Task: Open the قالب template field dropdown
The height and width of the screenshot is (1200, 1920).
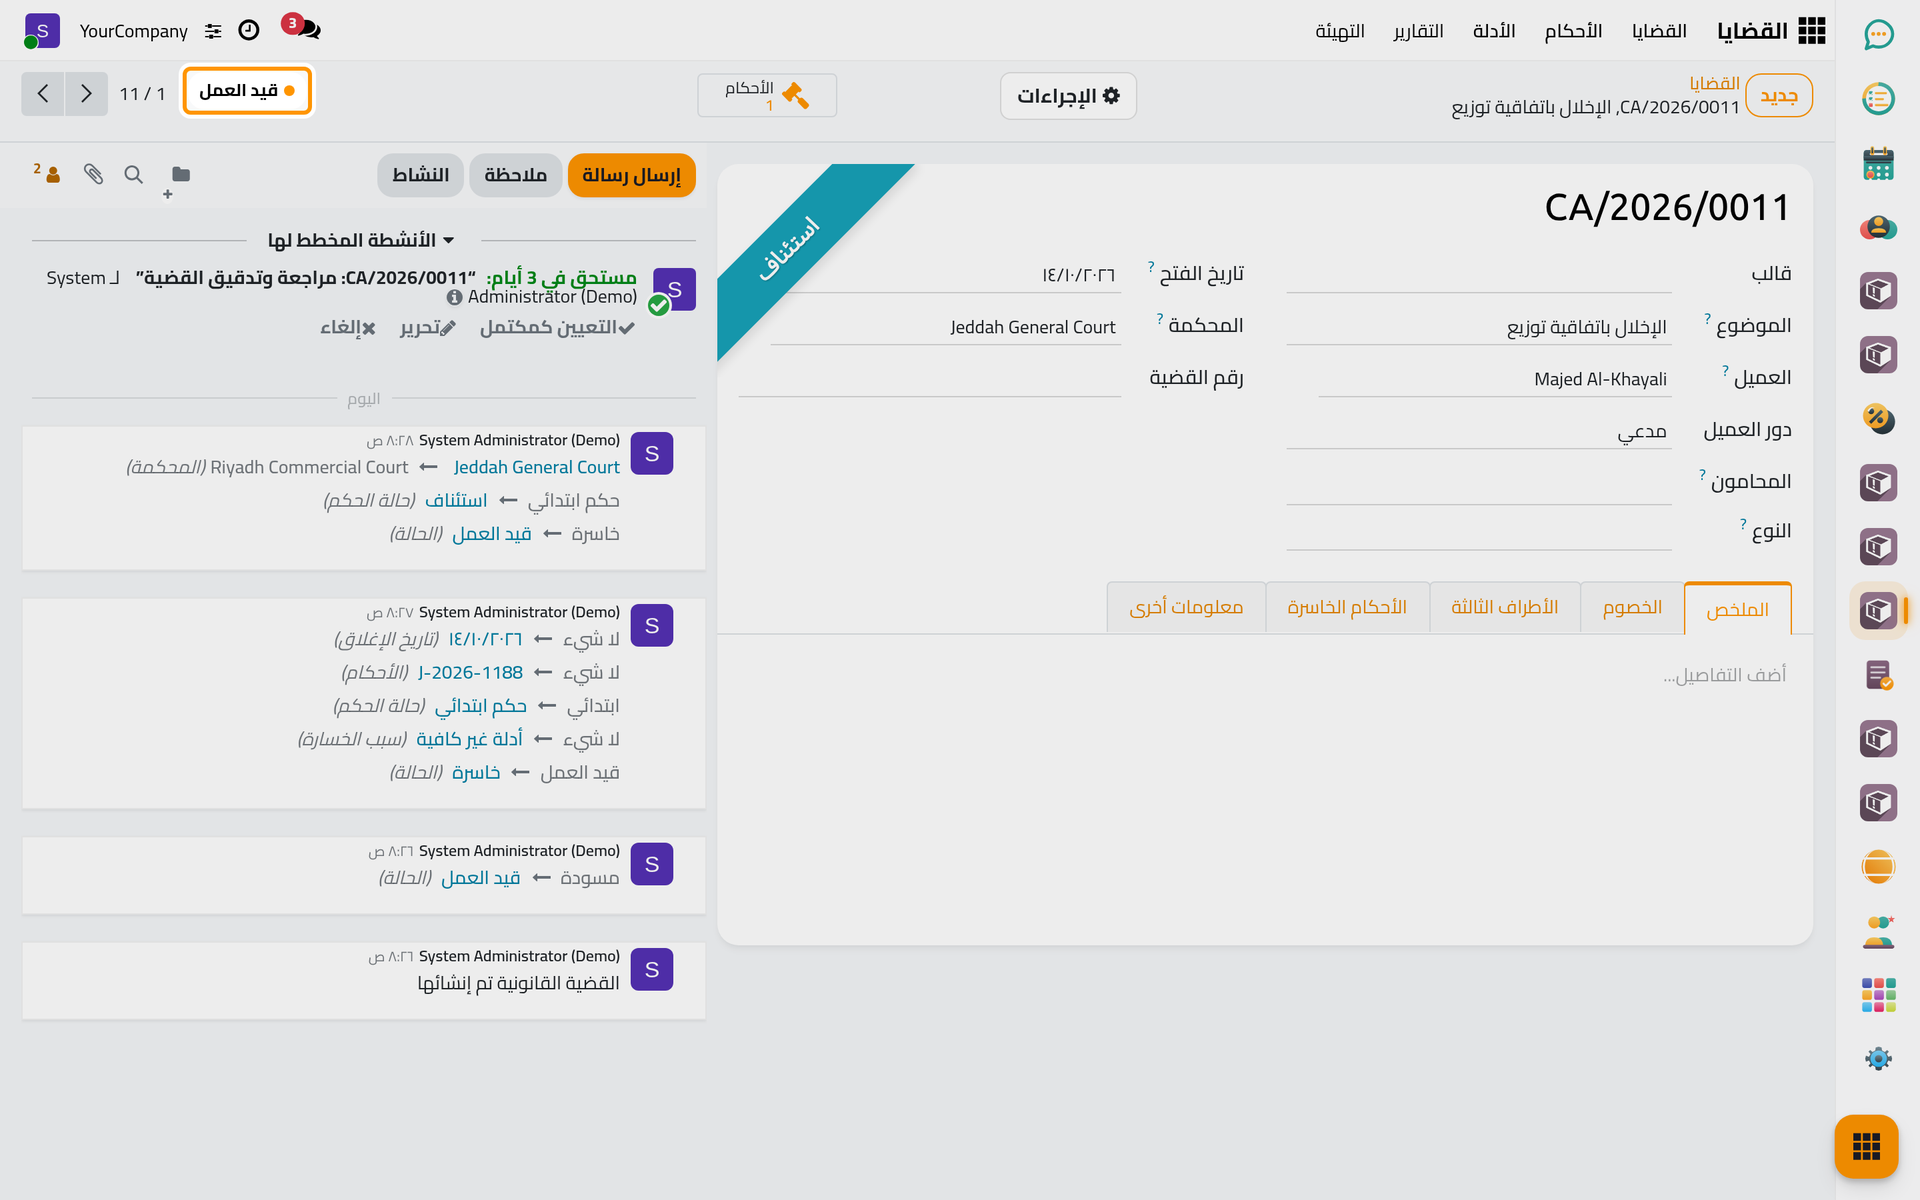Action: pyautogui.click(x=1479, y=275)
